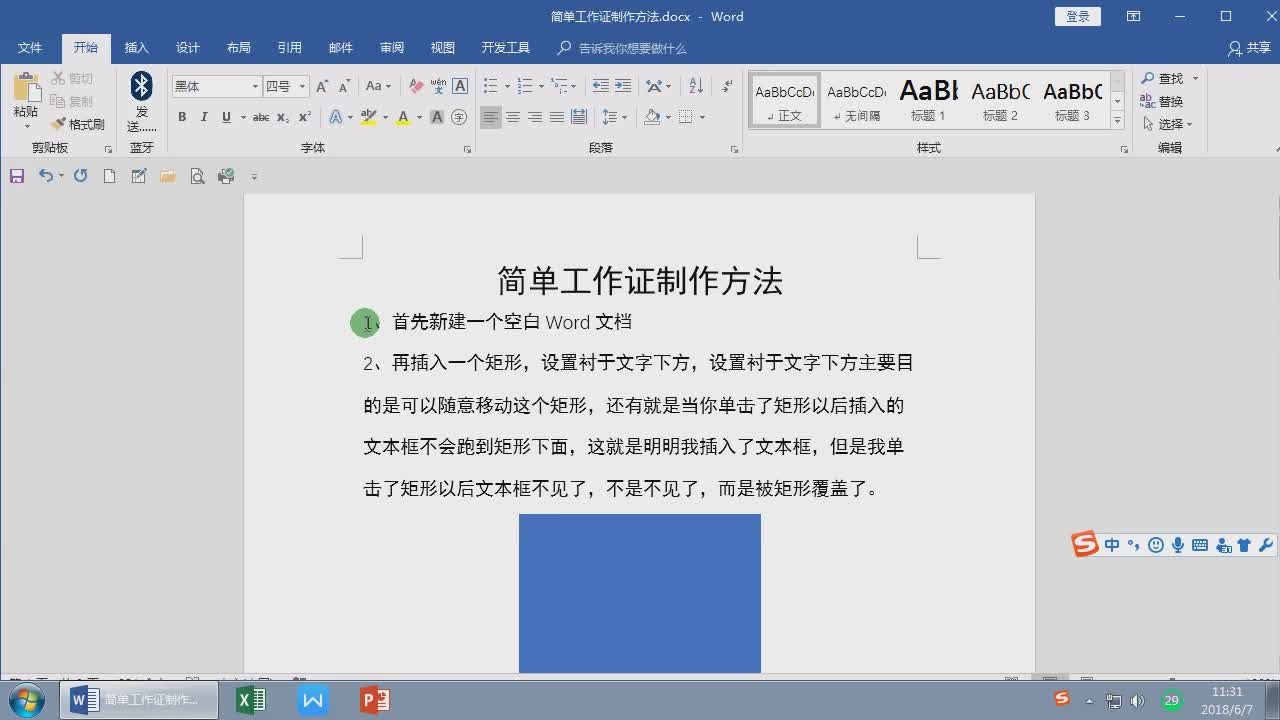The height and width of the screenshot is (720, 1280).
Task: Open PowerPoint from the Windows taskbar
Action: [375, 700]
